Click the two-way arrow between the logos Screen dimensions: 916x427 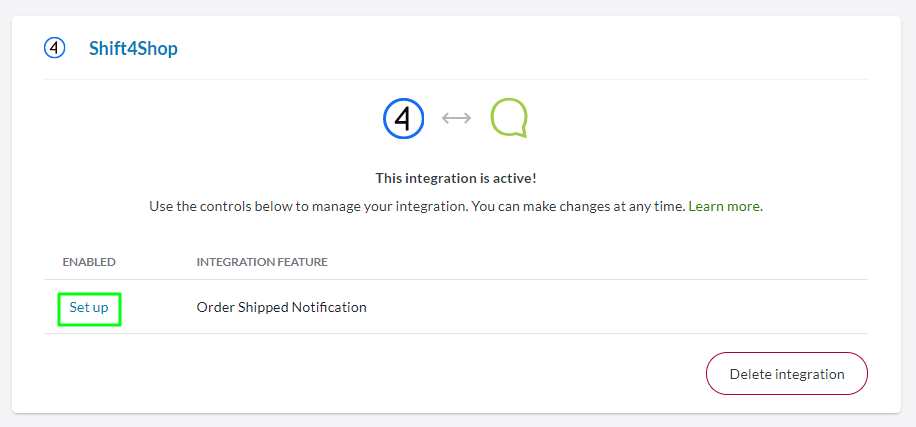click(x=456, y=118)
